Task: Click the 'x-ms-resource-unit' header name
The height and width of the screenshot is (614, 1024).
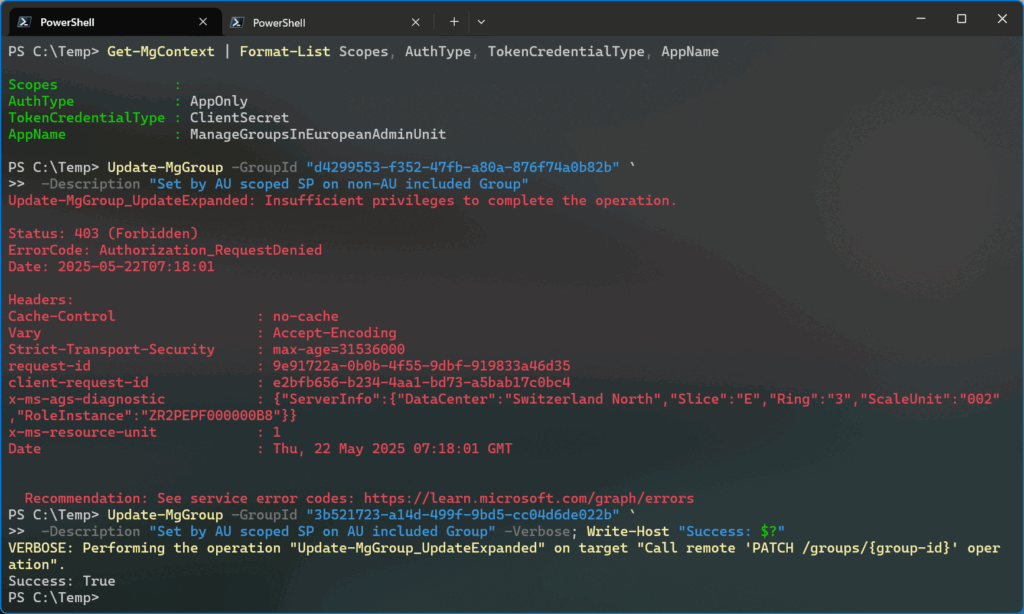Action: 82,432
